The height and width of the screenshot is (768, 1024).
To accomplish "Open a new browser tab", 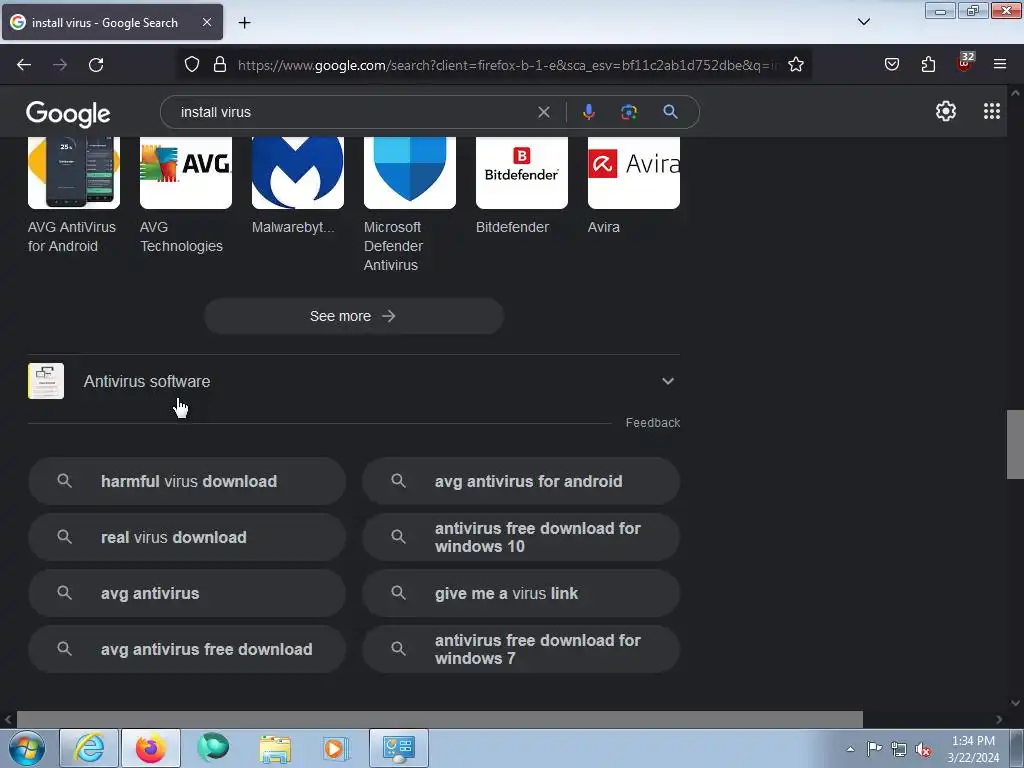I will coord(244,23).
